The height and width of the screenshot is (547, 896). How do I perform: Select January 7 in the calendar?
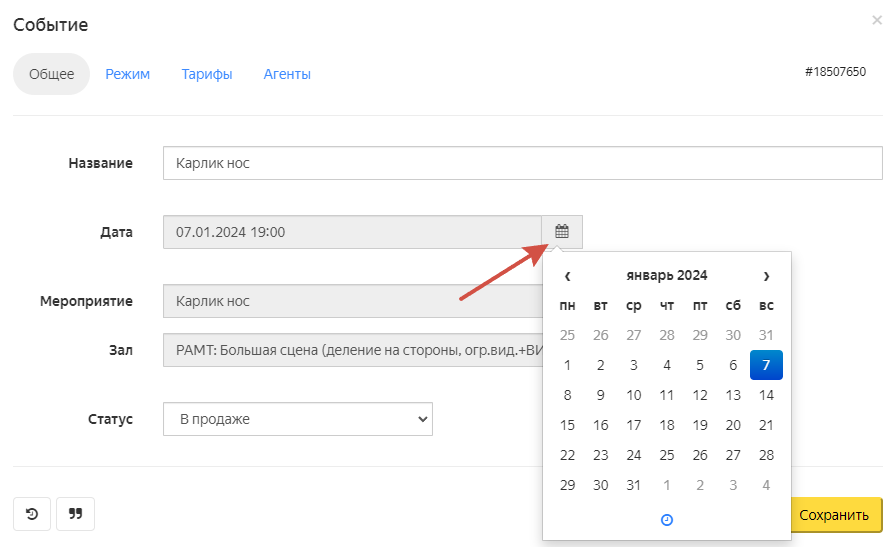pyautogui.click(x=766, y=365)
